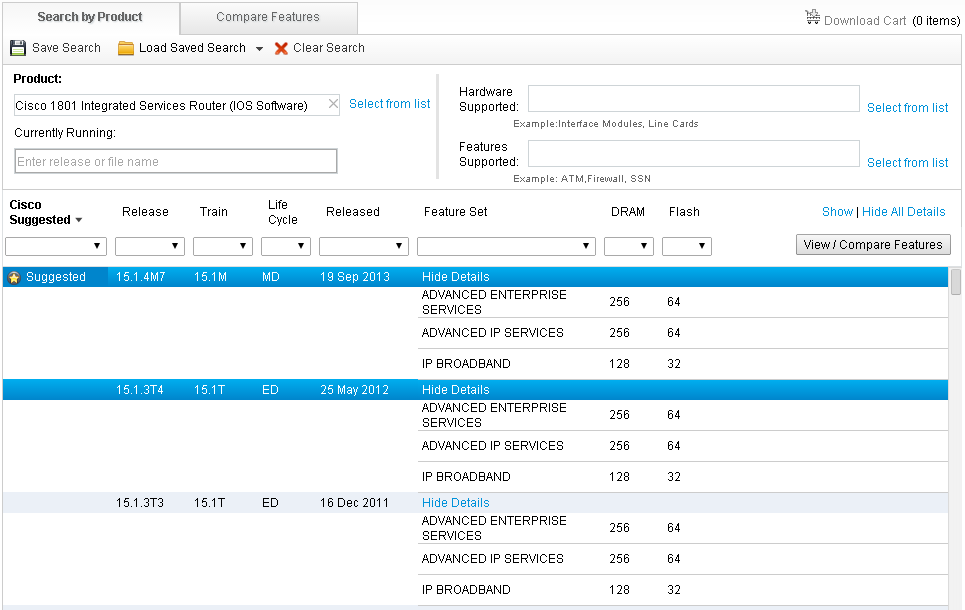The width and height of the screenshot is (965, 610).
Task: Click Hide Details for release 15.1.3T3
Action: 455,503
